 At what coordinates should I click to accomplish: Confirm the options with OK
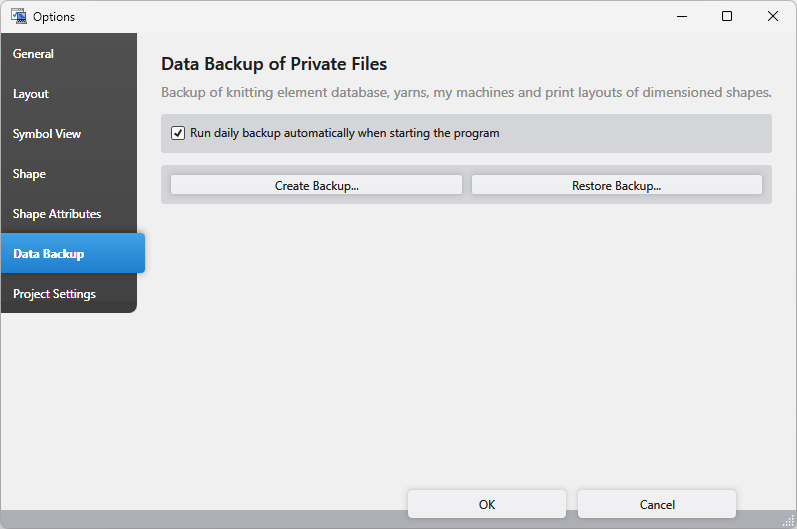click(487, 504)
